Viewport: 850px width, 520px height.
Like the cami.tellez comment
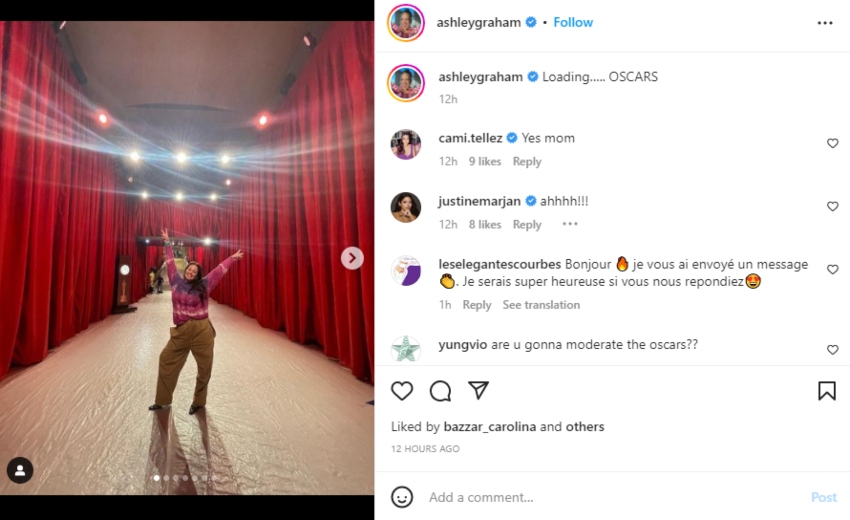pos(832,144)
